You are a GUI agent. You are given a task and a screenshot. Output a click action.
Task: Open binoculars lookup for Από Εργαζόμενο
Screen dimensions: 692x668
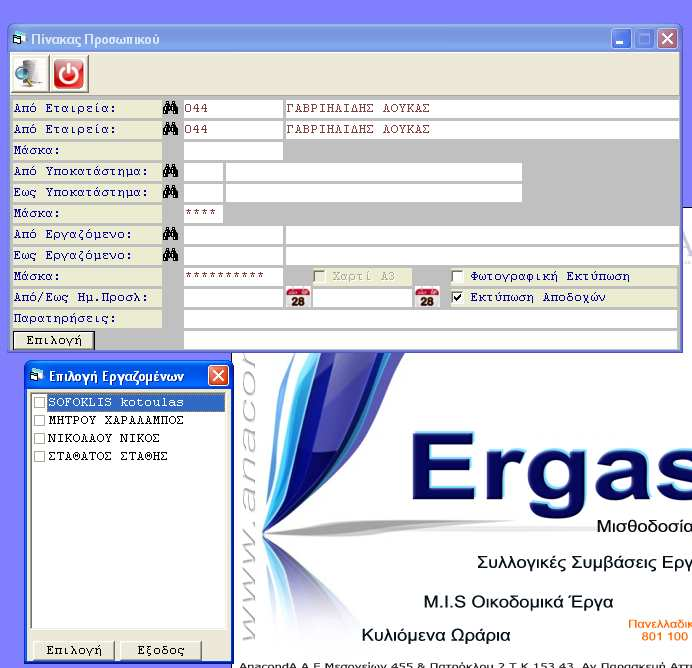(170, 234)
